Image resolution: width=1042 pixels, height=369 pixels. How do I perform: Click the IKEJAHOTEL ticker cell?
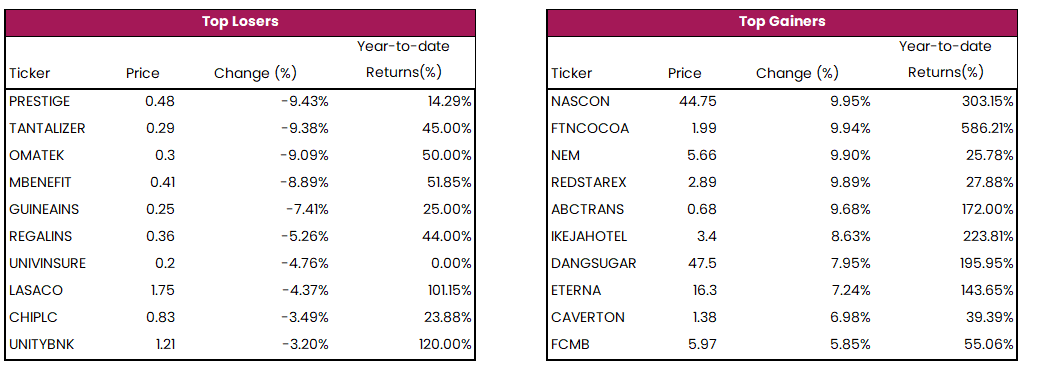pyautogui.click(x=589, y=236)
